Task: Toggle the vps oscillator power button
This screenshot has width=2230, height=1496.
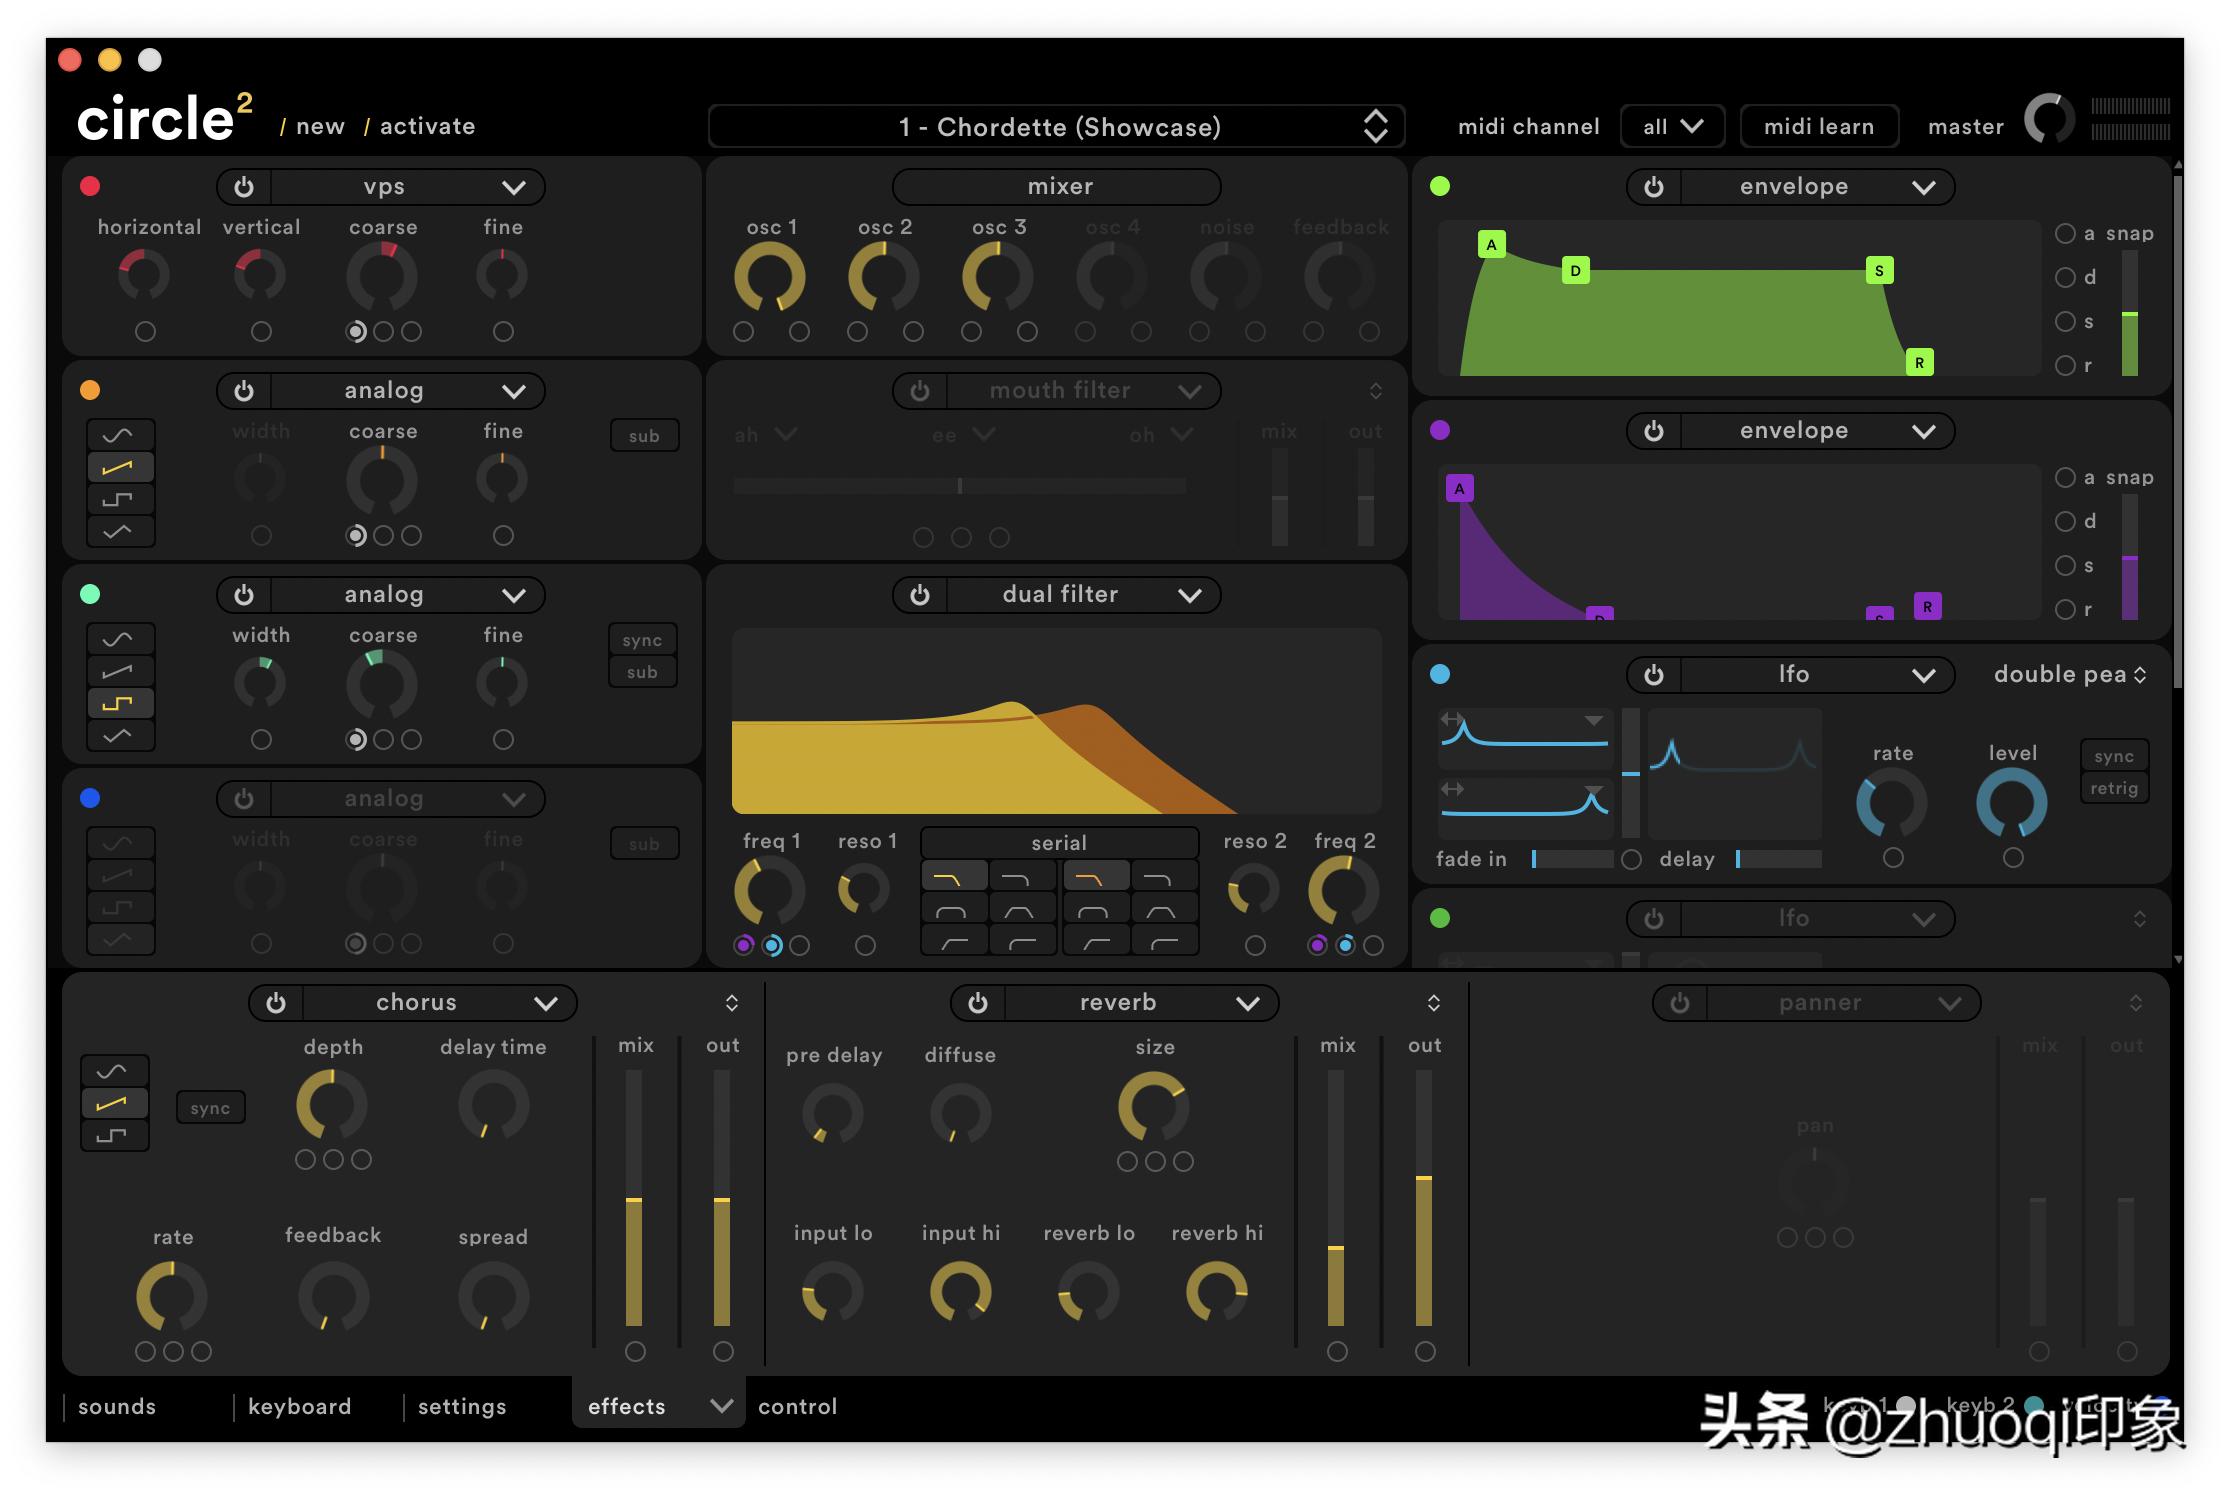Action: pyautogui.click(x=244, y=187)
